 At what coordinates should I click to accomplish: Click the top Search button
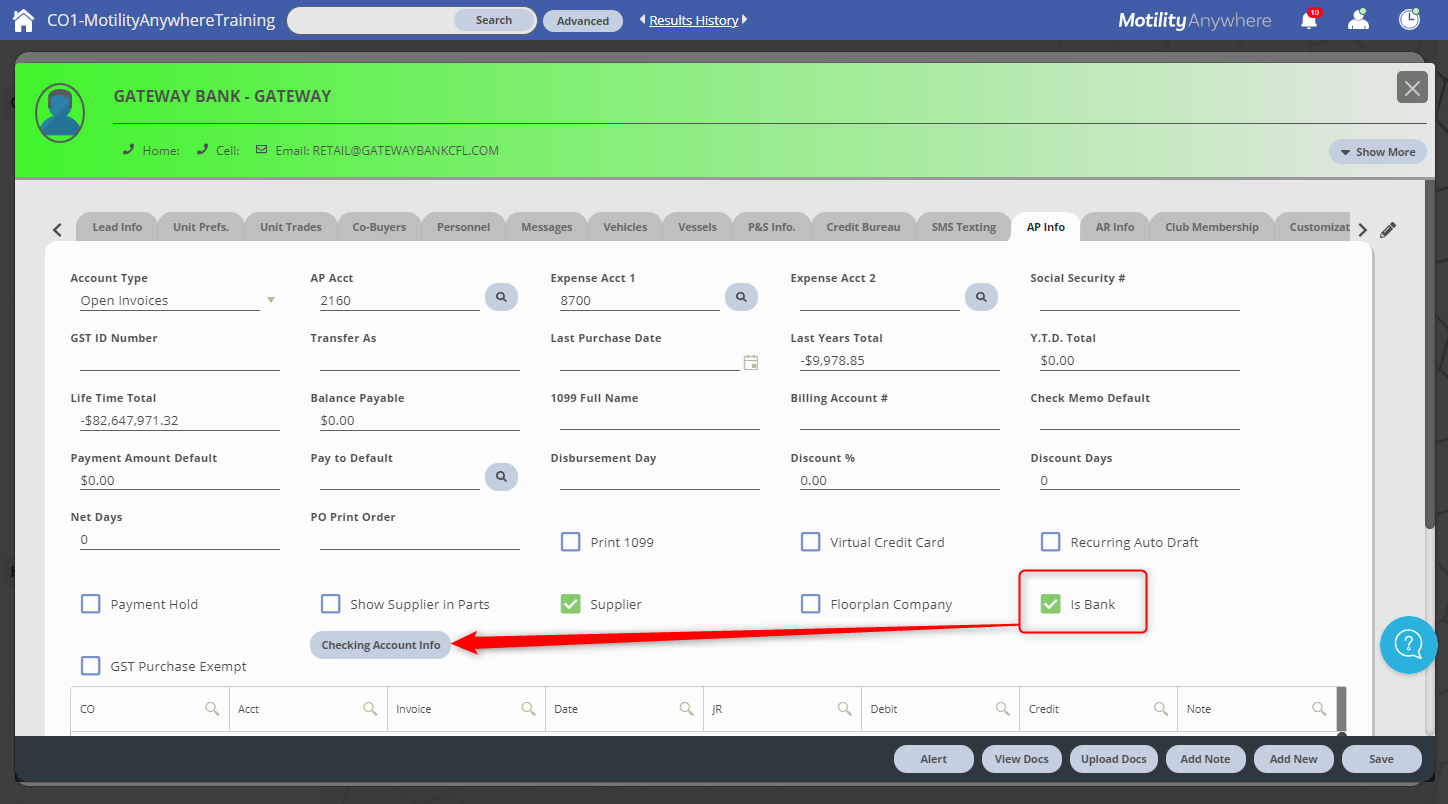coord(494,20)
